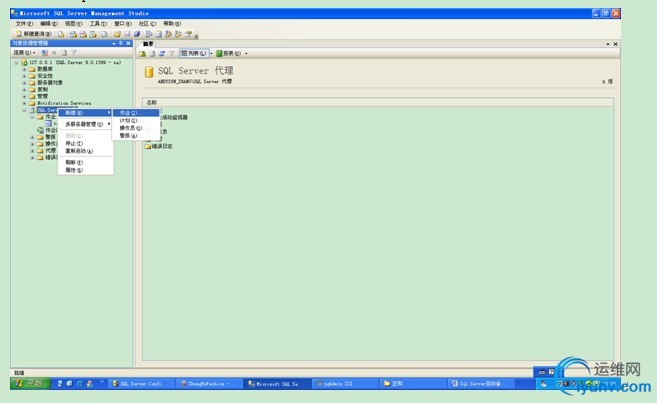Click the Summary toolbar icon in main toolbar

click(x=158, y=34)
